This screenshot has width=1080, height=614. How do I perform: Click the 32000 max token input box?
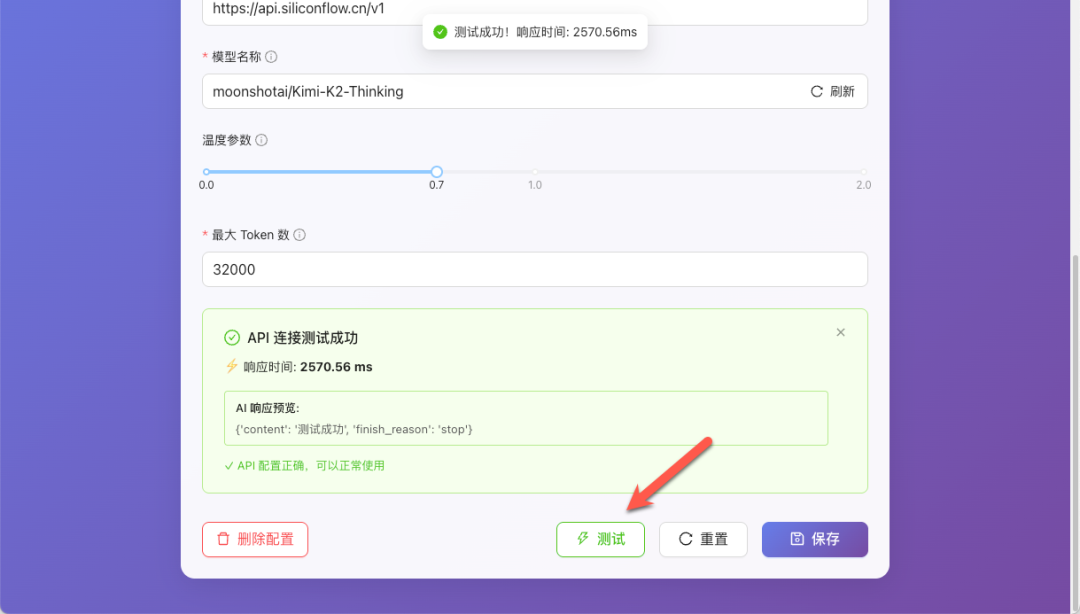[535, 269]
